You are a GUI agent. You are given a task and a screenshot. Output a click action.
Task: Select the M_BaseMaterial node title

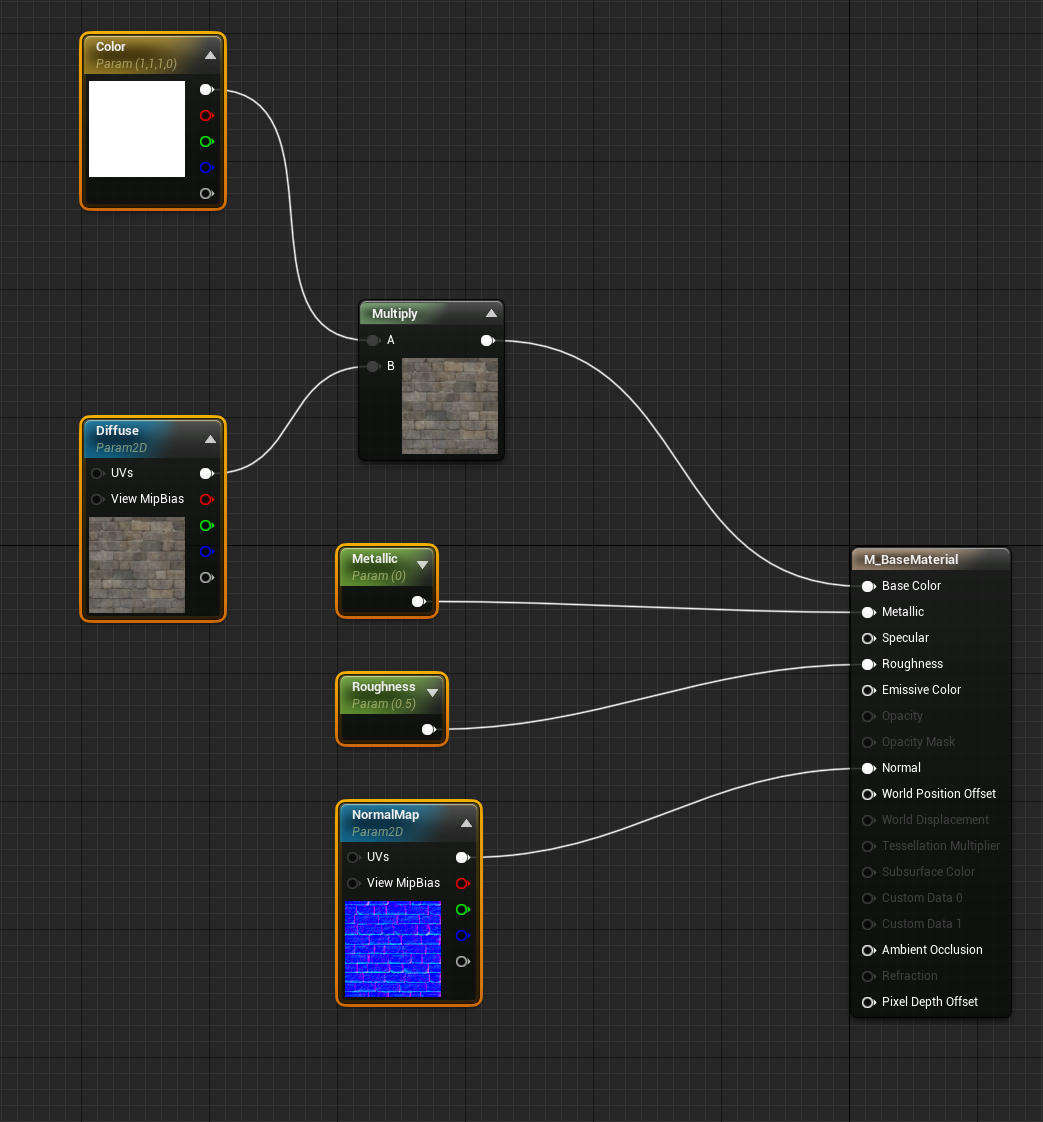click(911, 560)
